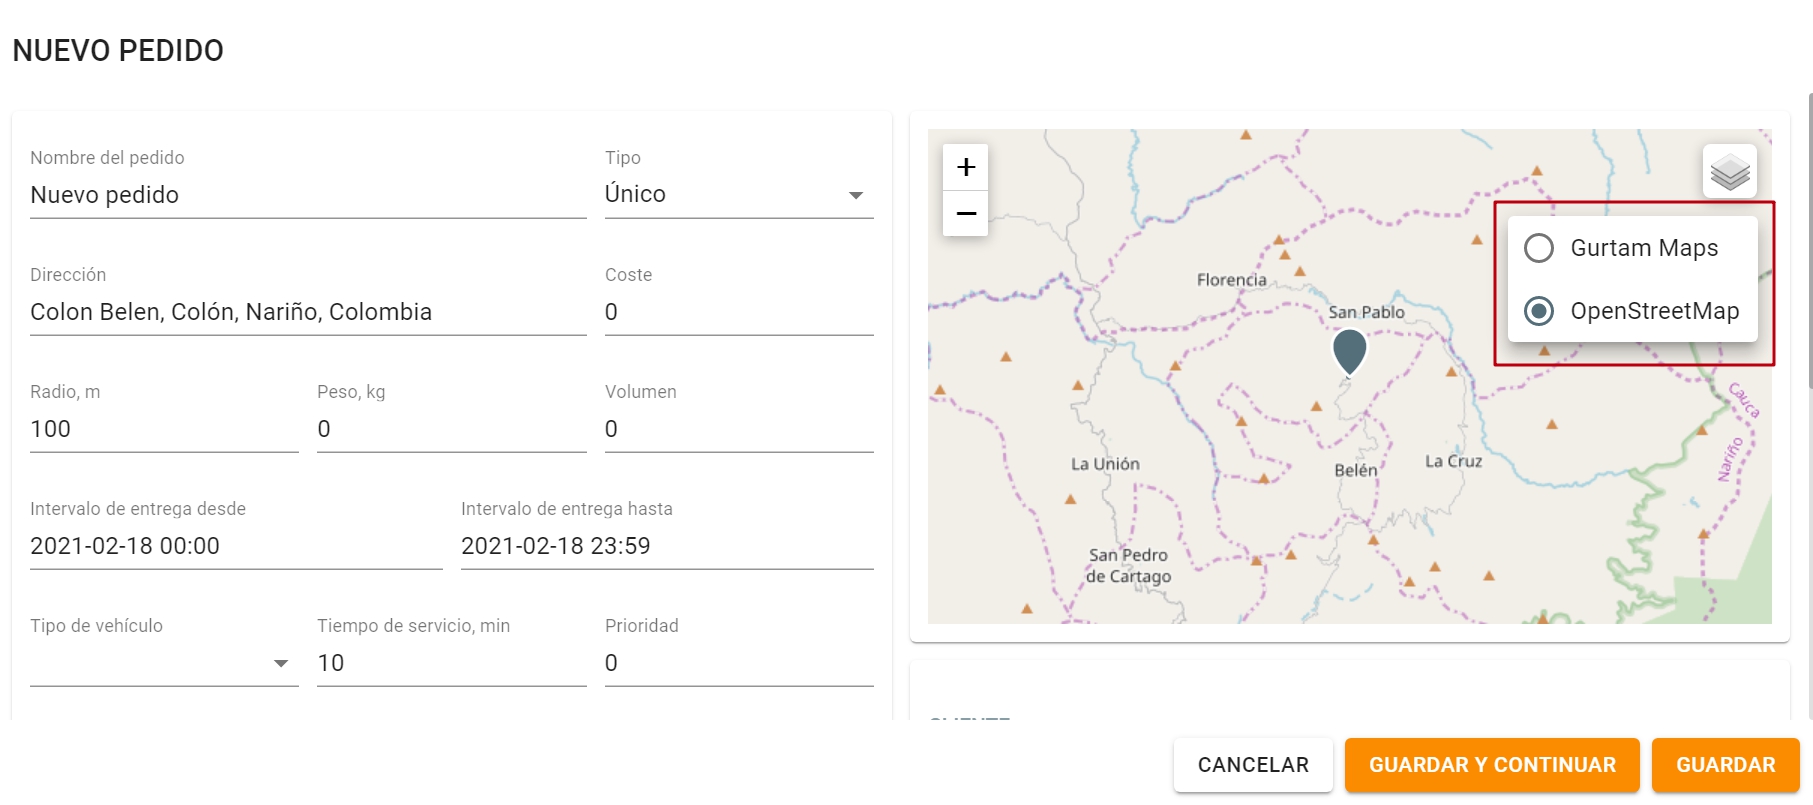The image size is (1813, 805).
Task: Edit the Nombre del pedido field
Action: pyautogui.click(x=307, y=195)
